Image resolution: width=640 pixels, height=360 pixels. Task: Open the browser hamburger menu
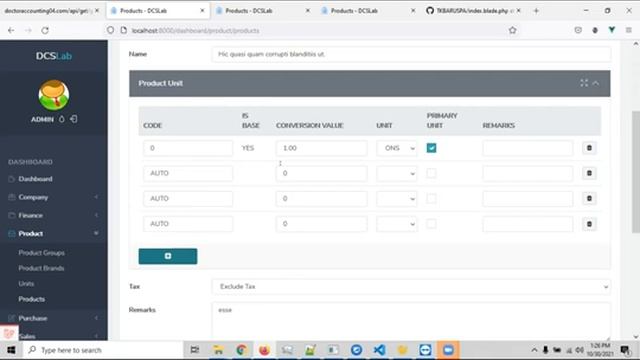tap(629, 30)
